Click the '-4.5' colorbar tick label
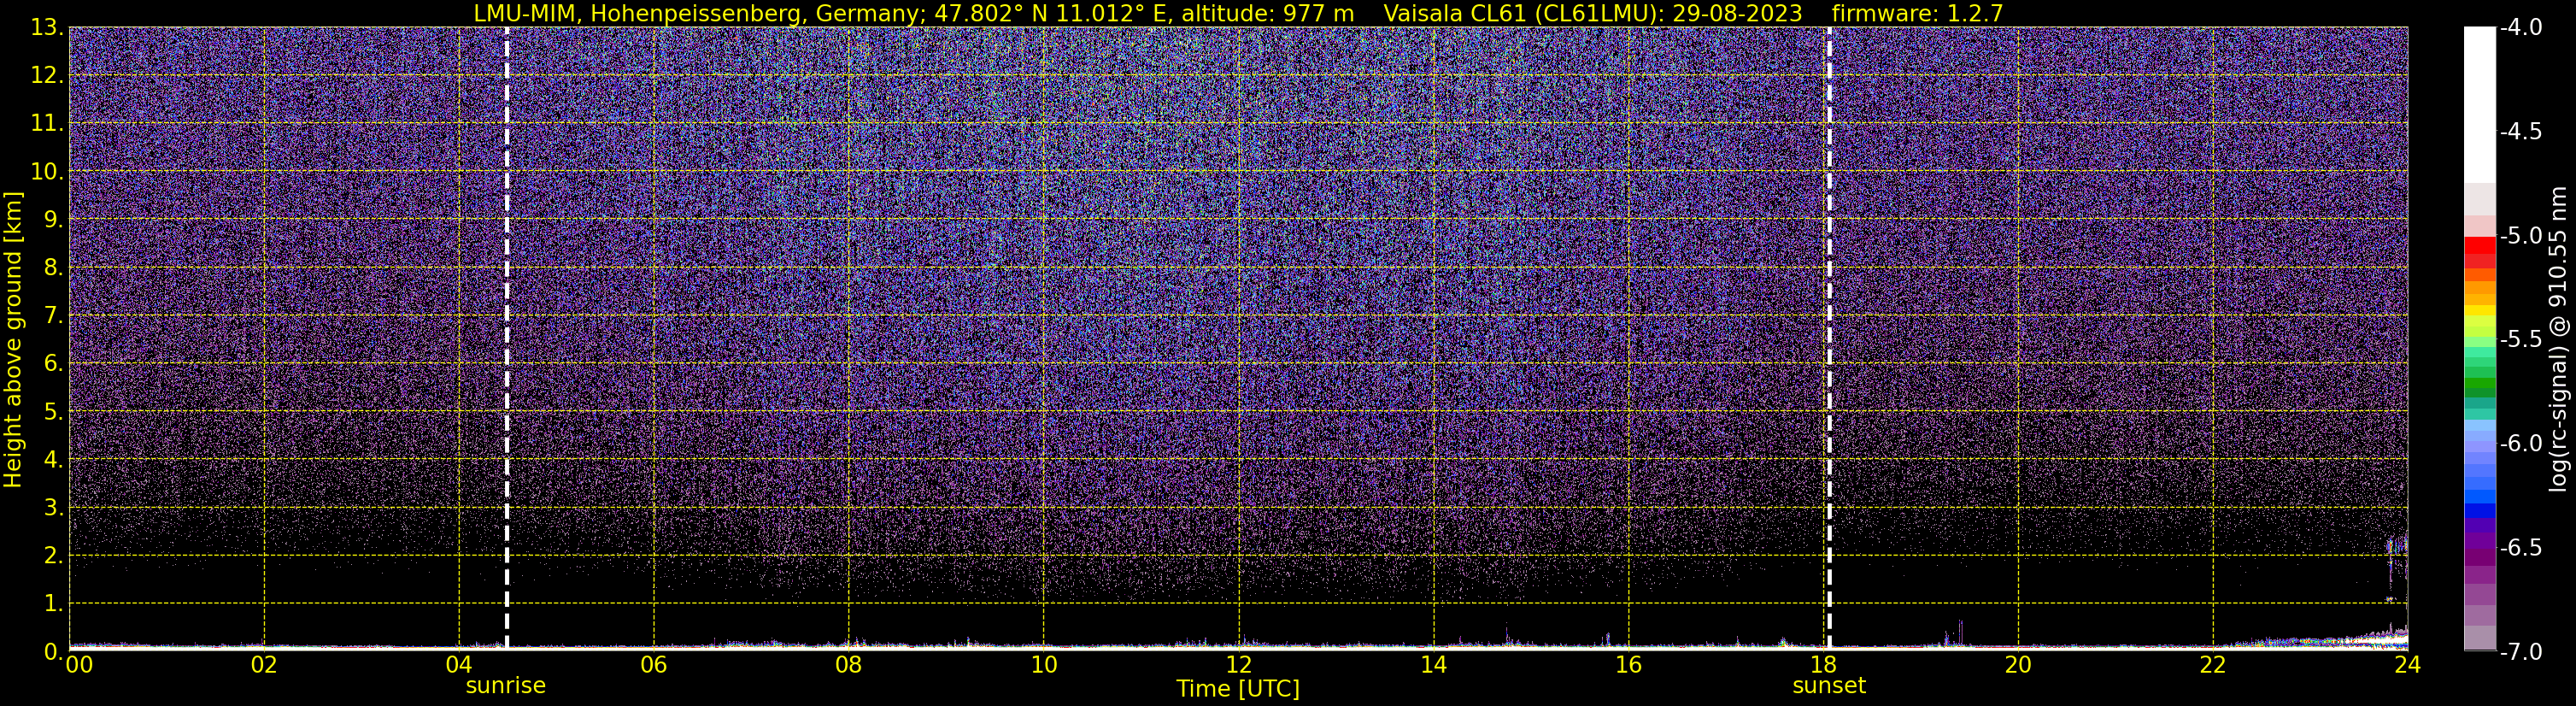 (2520, 132)
